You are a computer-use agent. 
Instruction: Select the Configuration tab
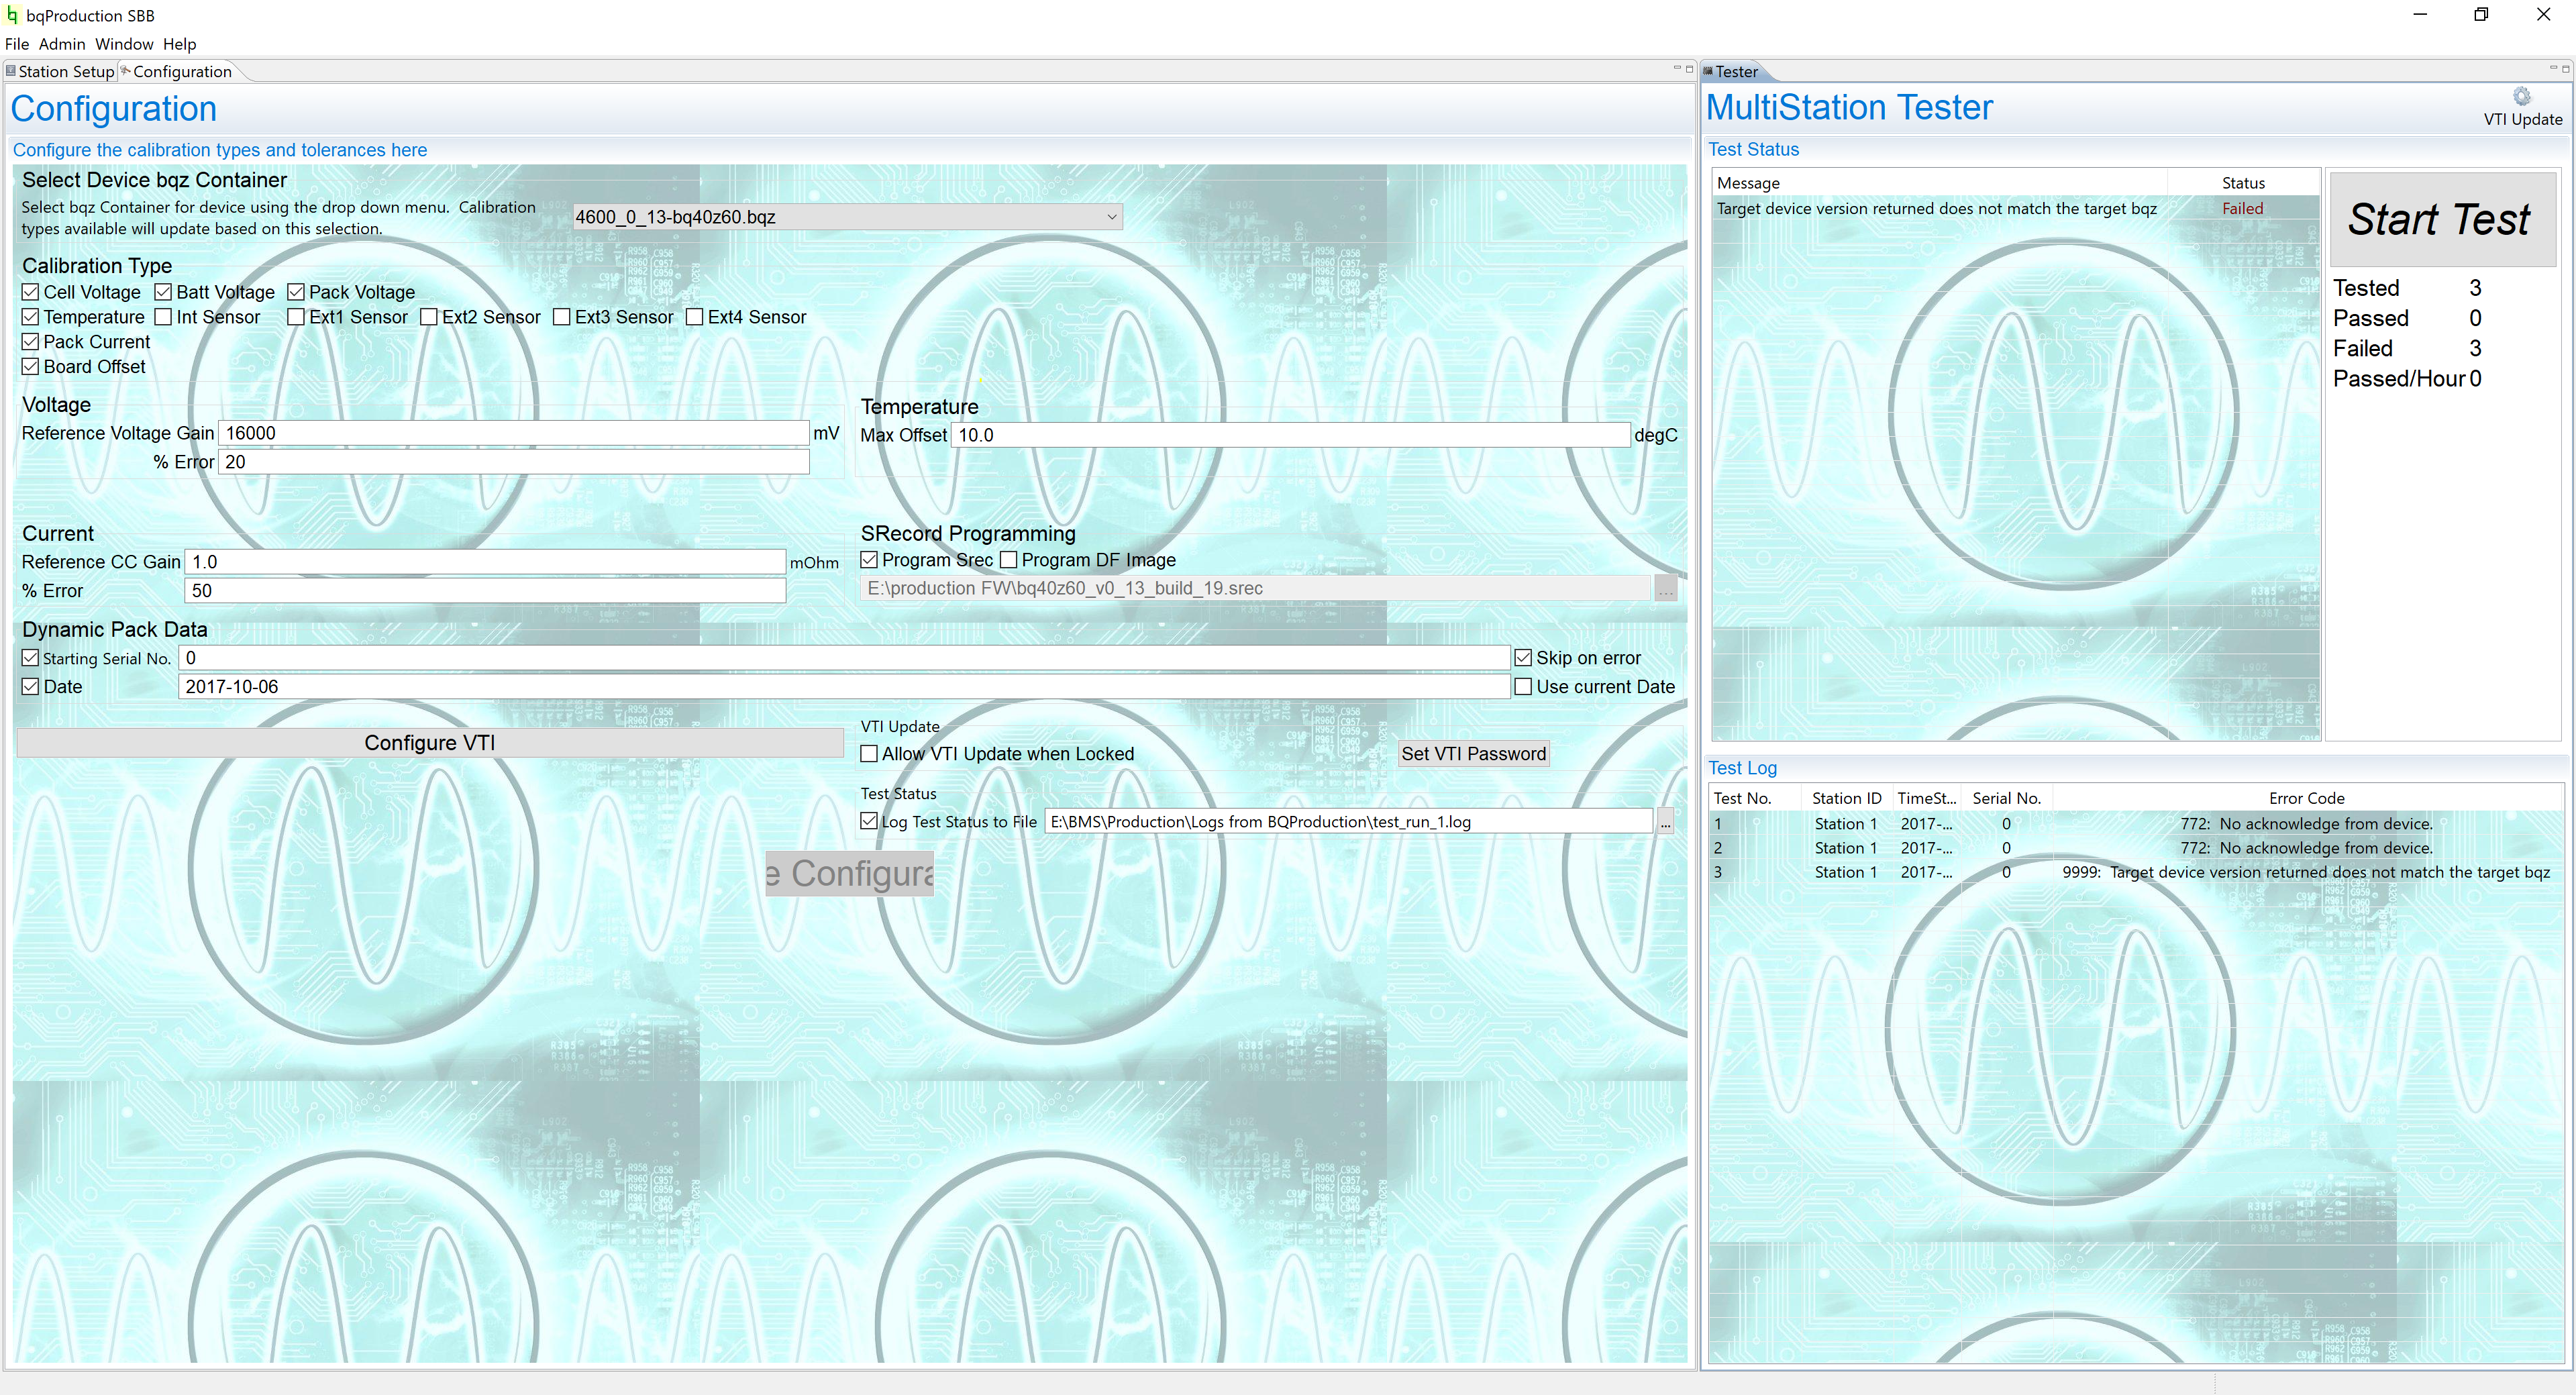pos(181,71)
